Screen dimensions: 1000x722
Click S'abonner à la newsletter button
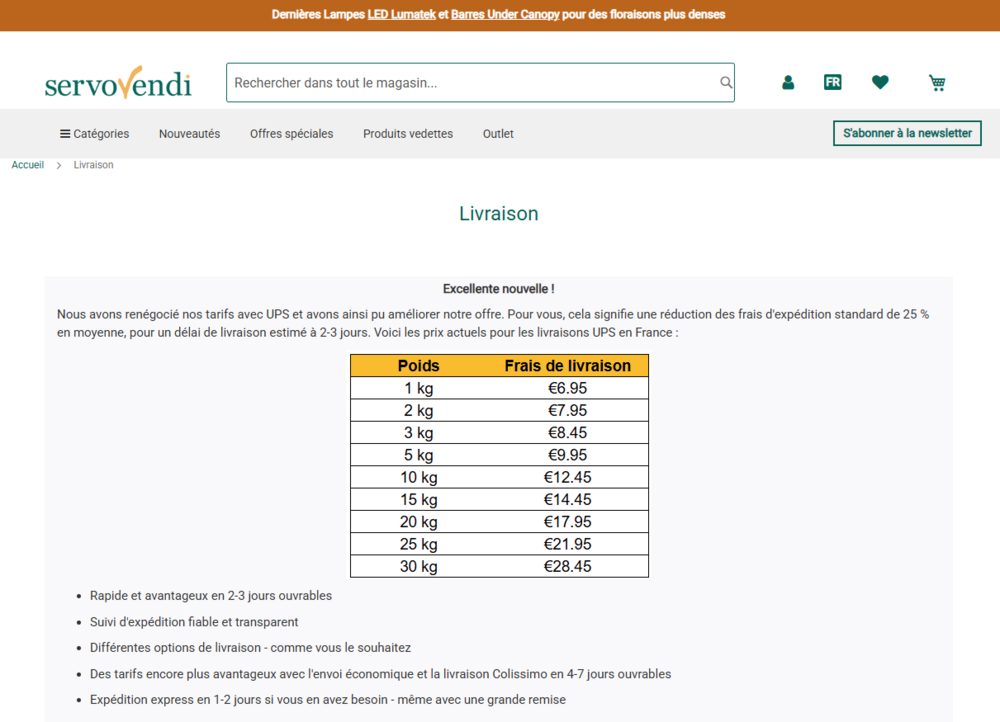(x=907, y=133)
